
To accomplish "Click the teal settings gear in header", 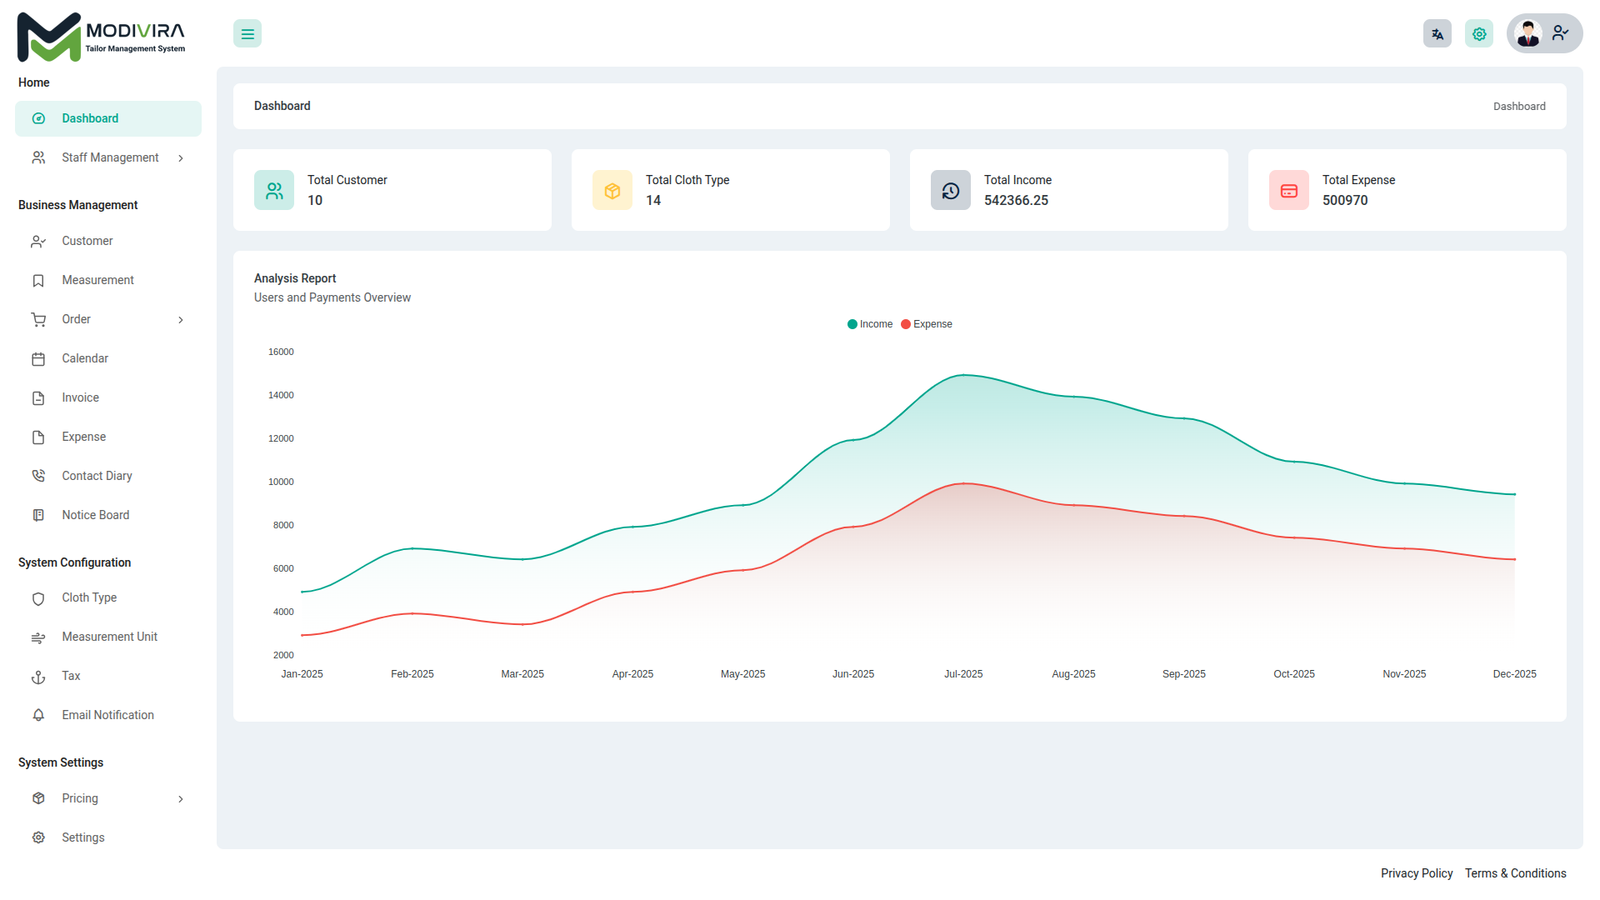I will tap(1479, 34).
